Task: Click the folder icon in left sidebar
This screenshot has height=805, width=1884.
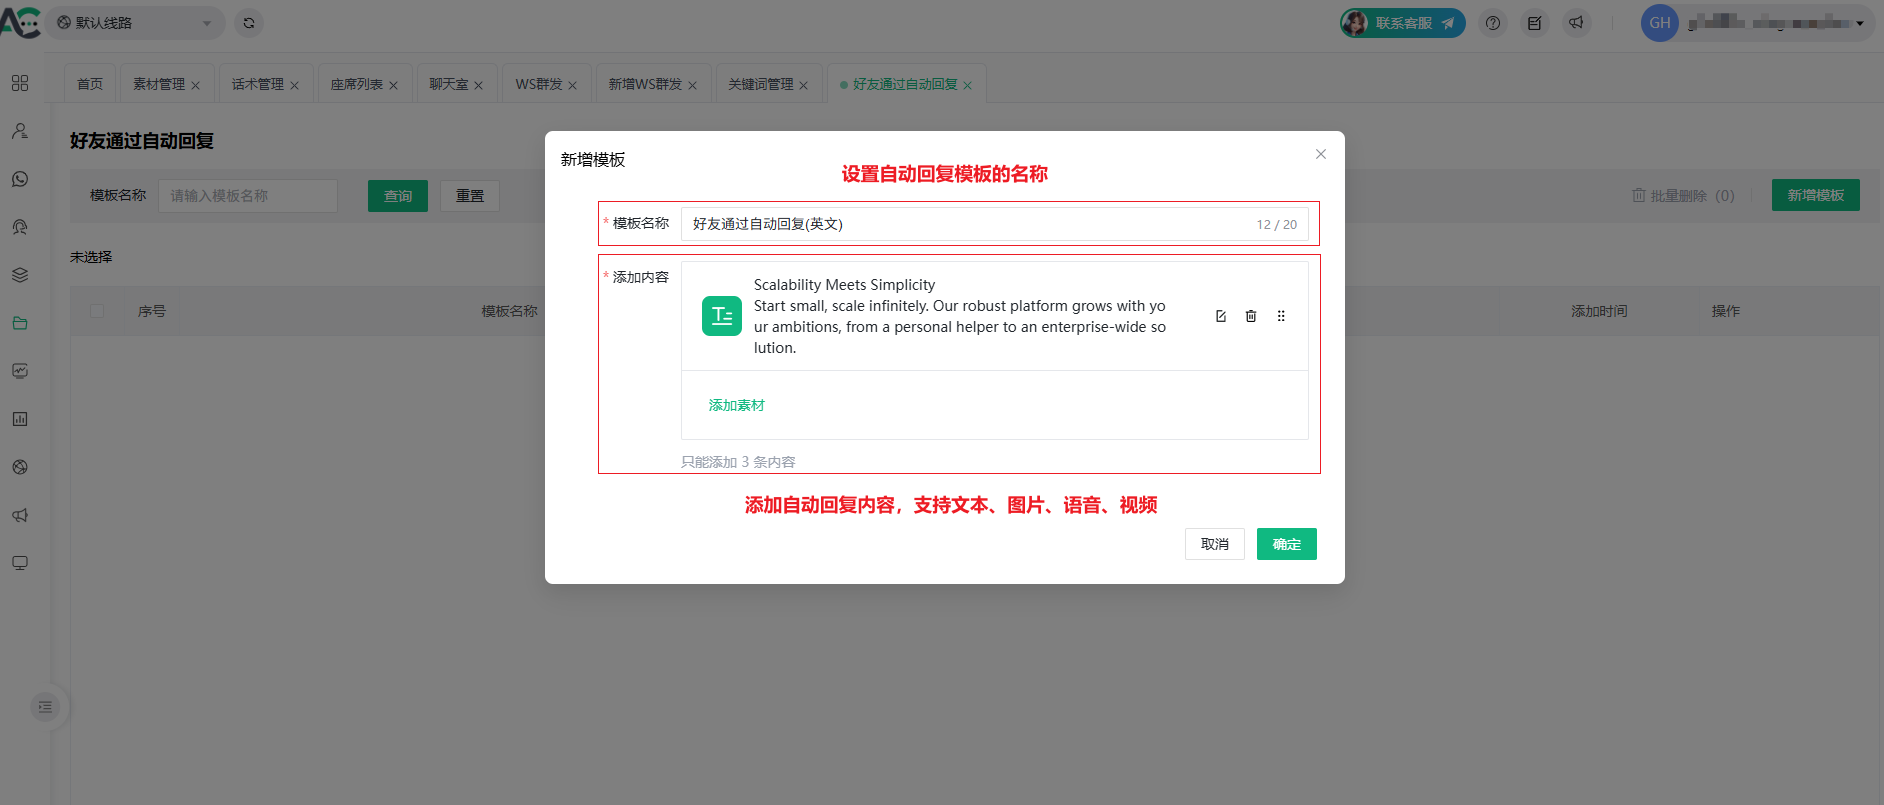Action: (20, 323)
